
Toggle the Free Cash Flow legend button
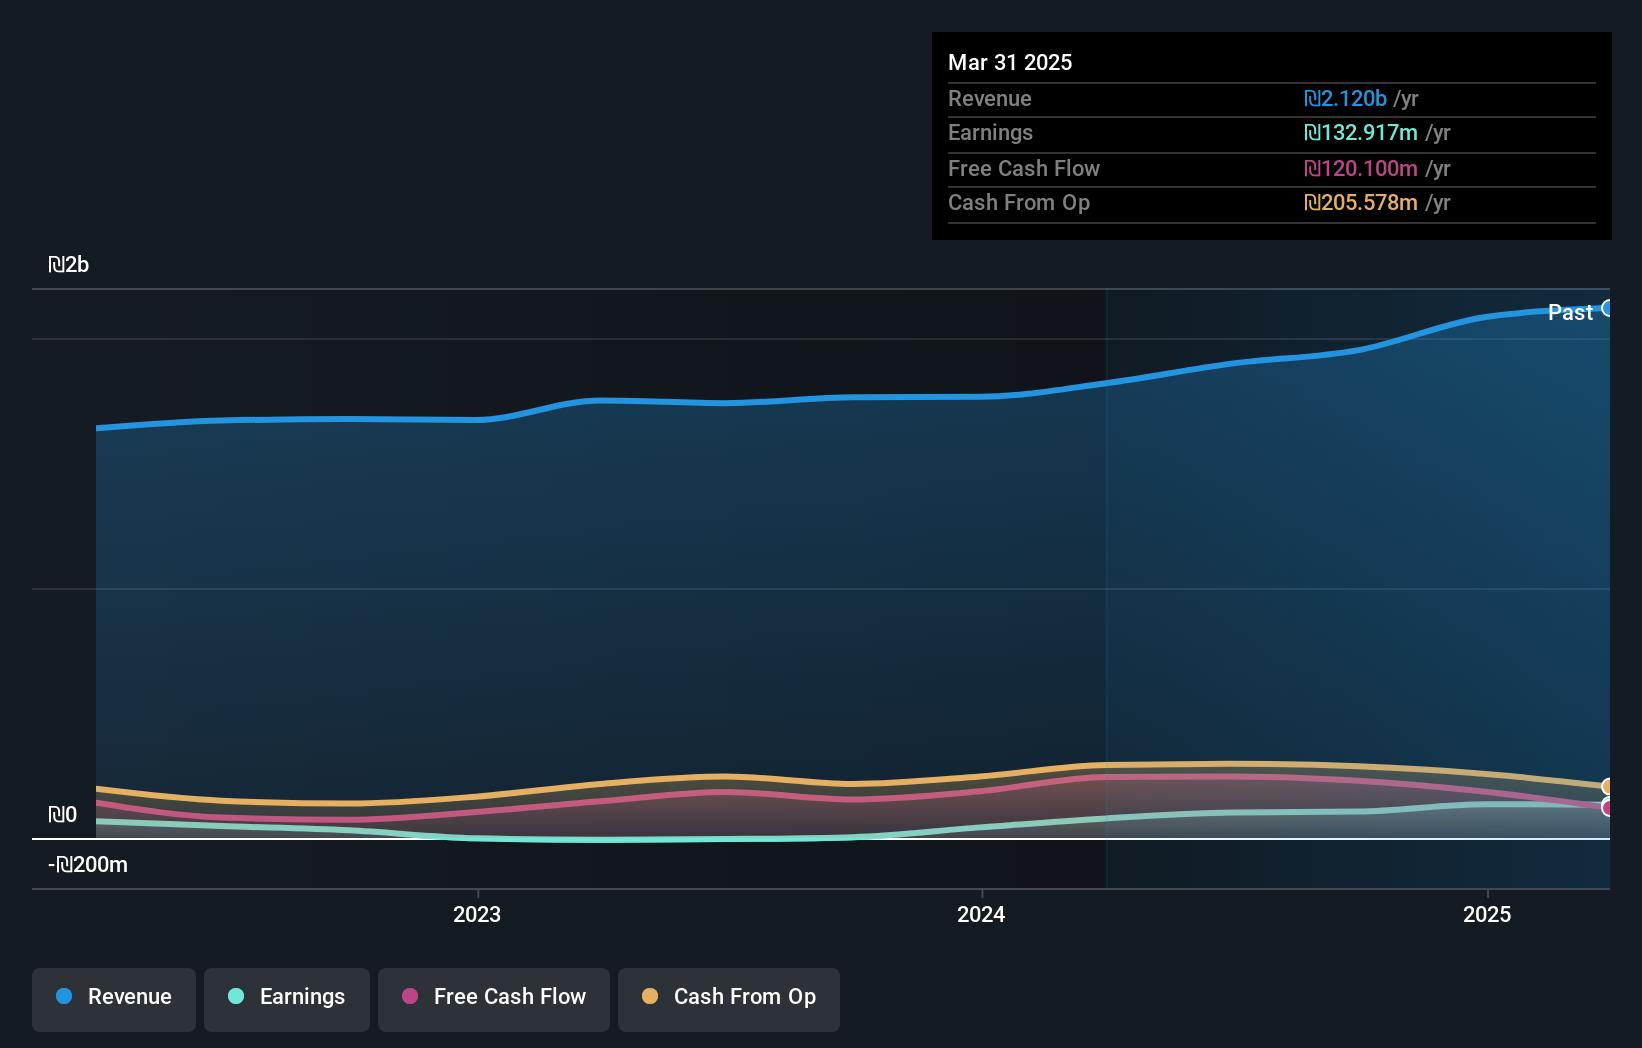tap(494, 999)
